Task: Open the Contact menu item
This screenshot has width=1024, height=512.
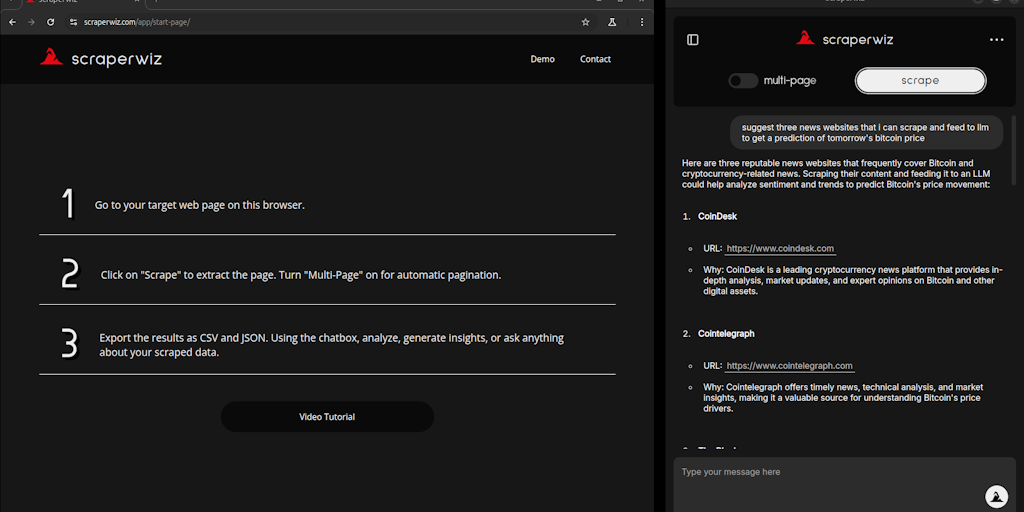Action: coord(596,59)
